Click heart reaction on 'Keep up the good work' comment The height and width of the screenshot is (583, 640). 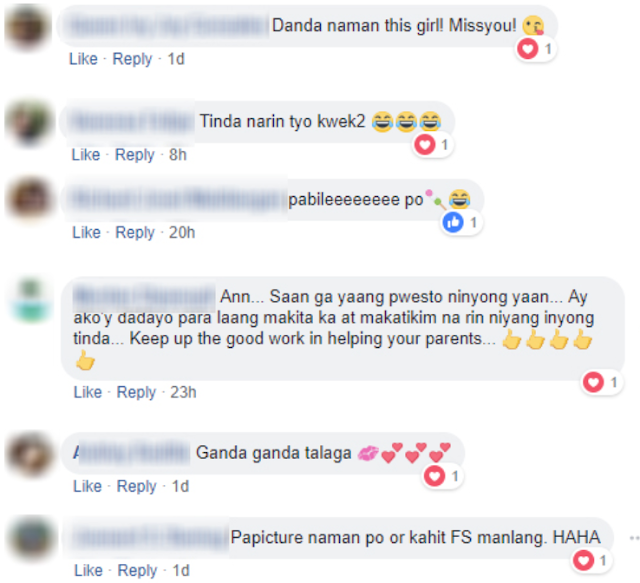pyautogui.click(x=593, y=383)
